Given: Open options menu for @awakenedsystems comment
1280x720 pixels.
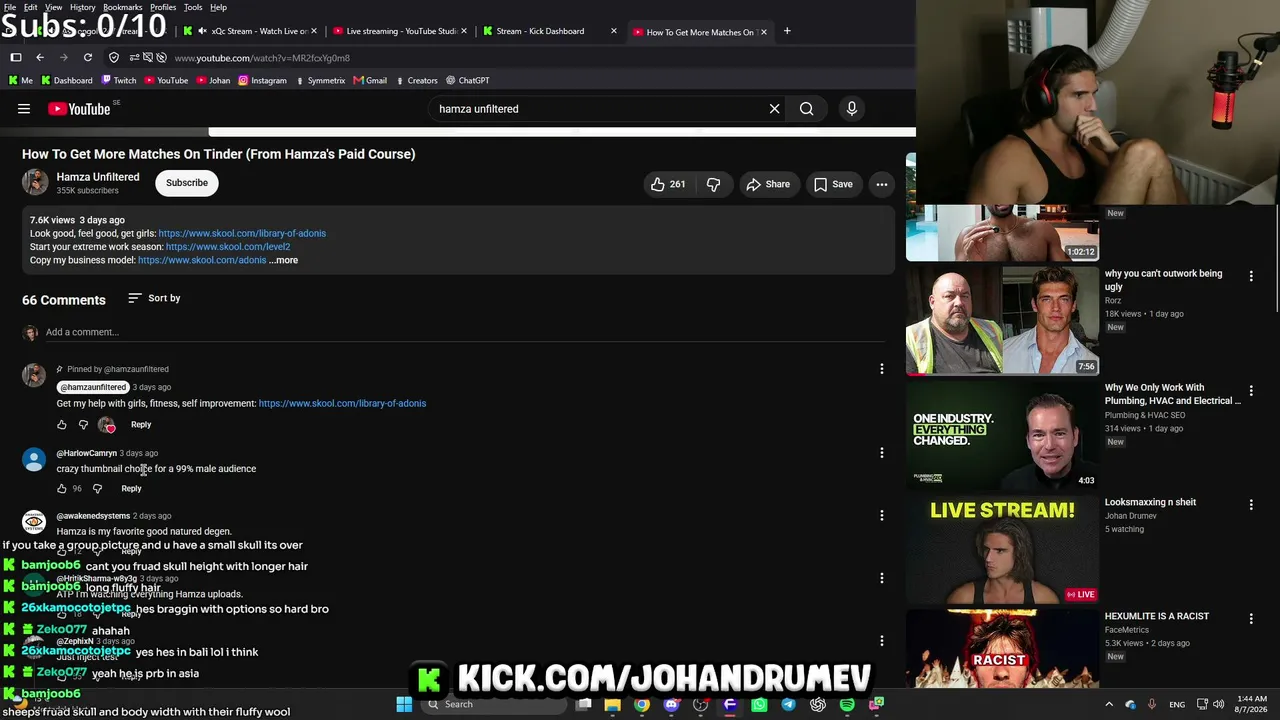Looking at the screenshot, I should click(x=881, y=515).
